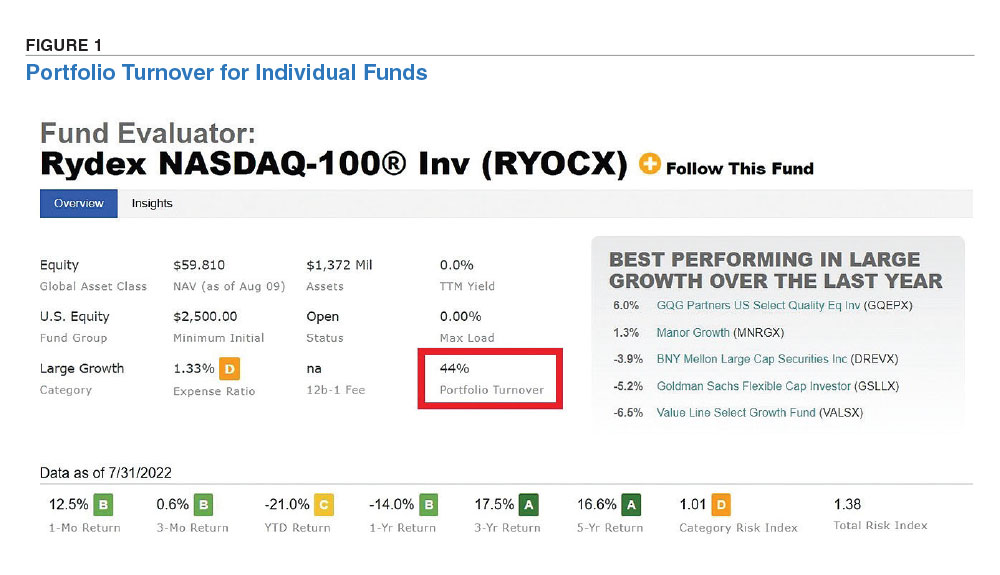Open GQG Partners US Select Quality Eq Inv link

[758, 305]
